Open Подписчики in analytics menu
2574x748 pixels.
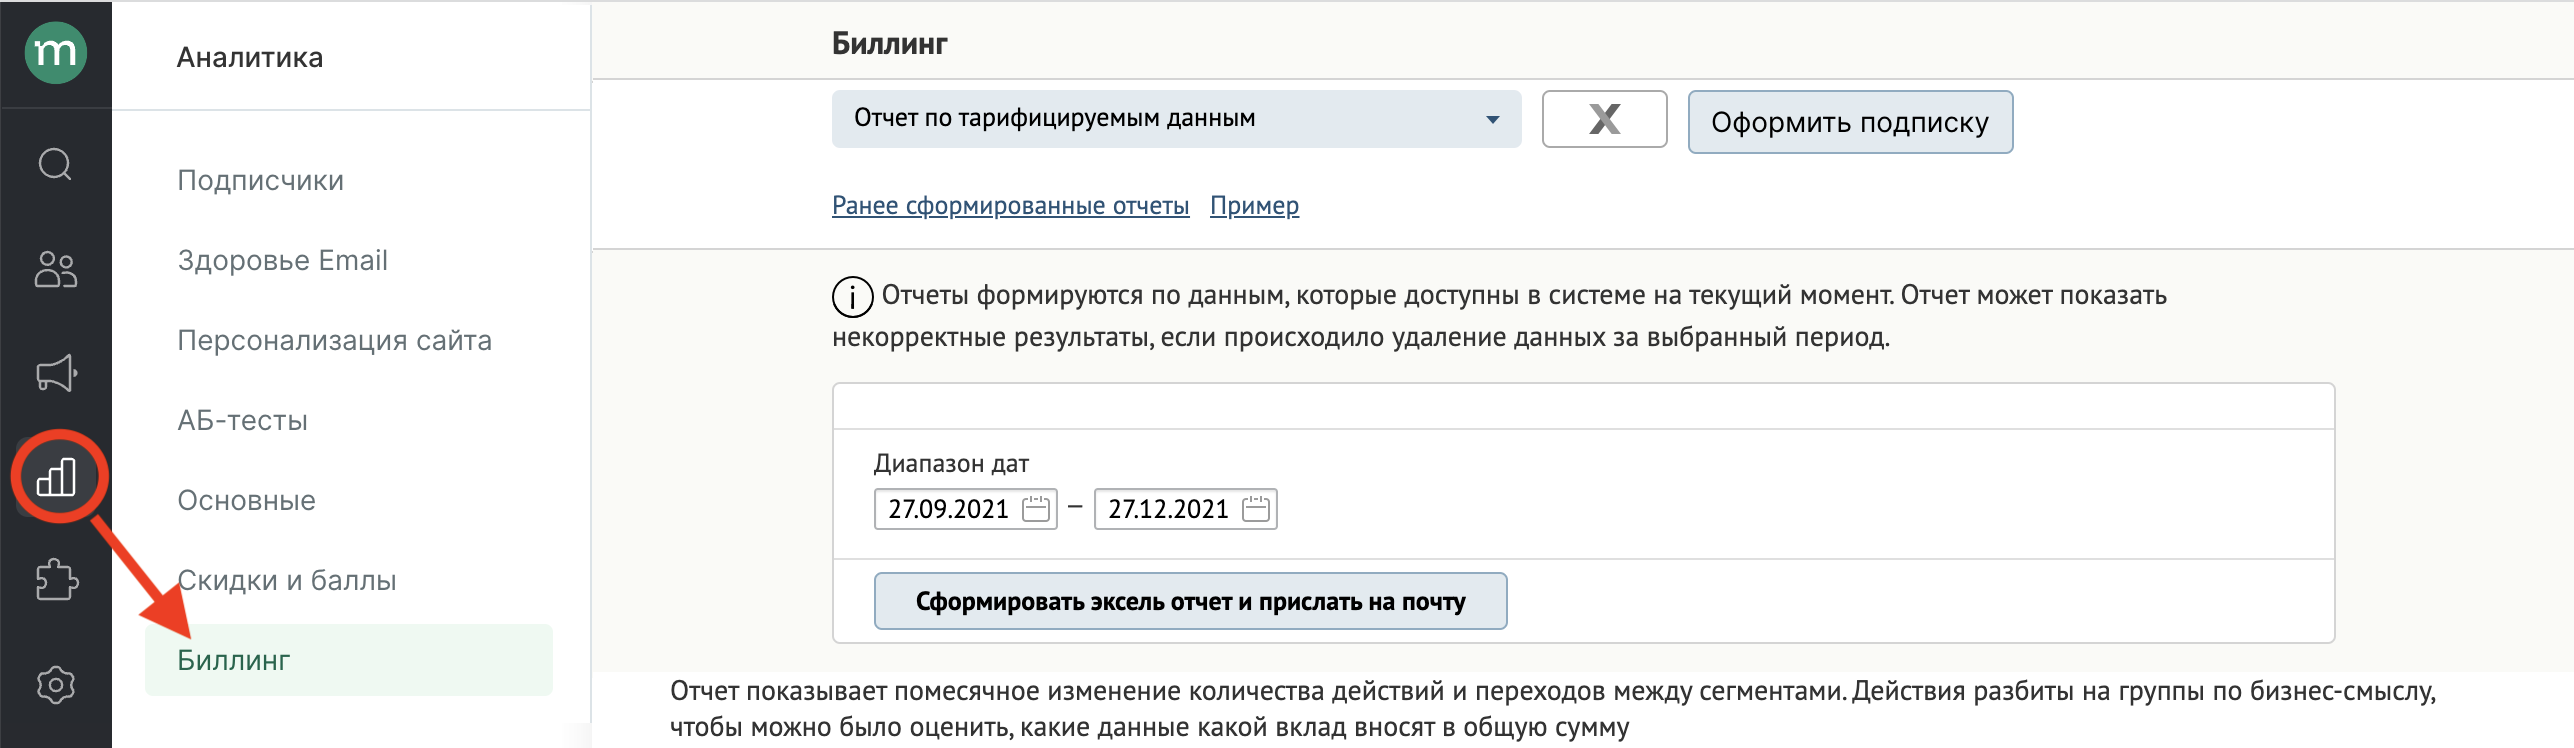click(x=260, y=180)
